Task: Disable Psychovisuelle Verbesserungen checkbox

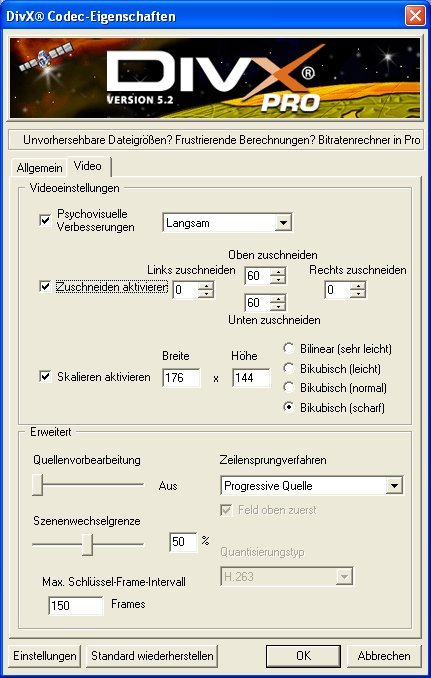Action: click(x=45, y=221)
